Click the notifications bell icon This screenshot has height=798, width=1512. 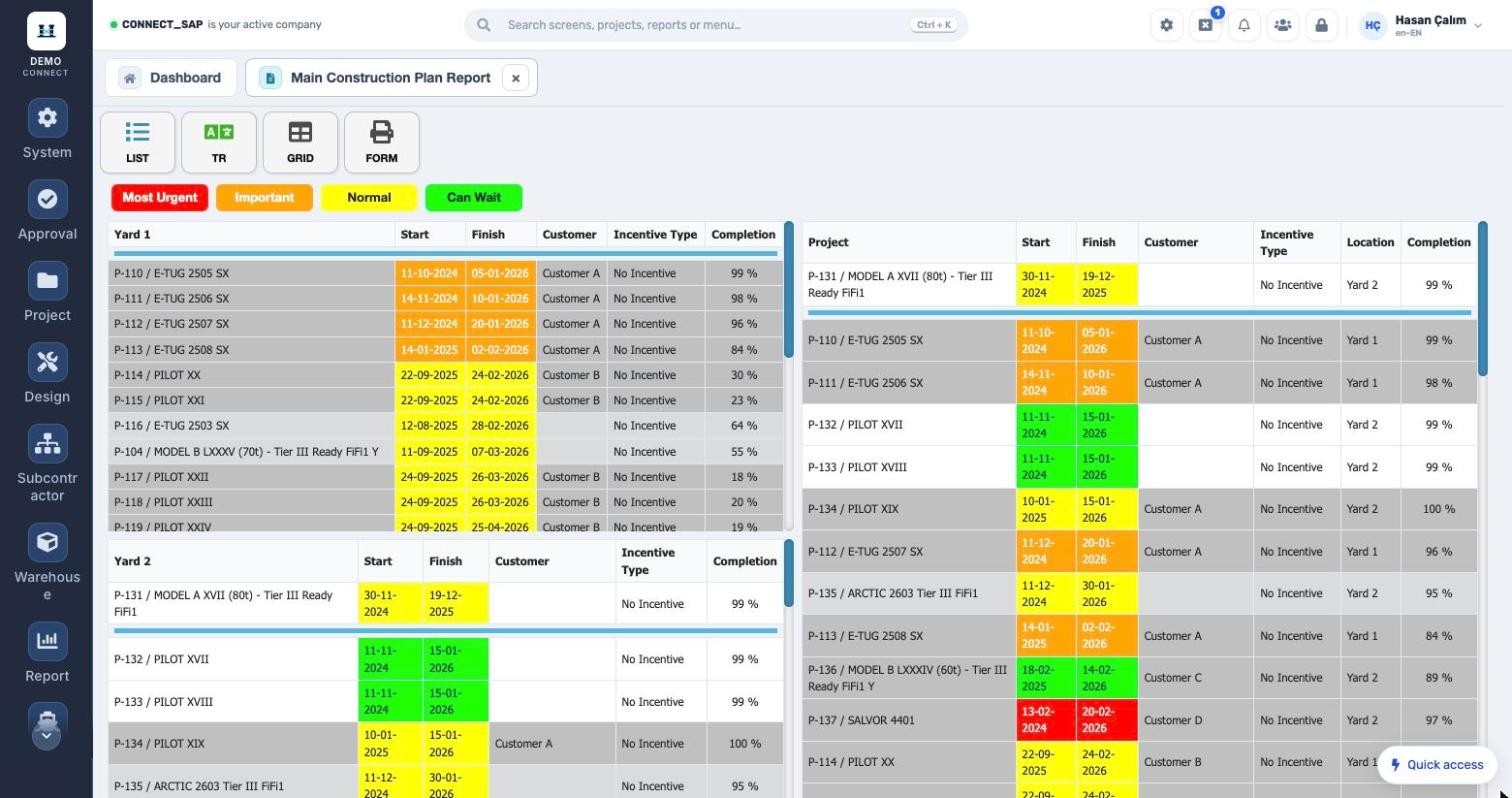click(x=1244, y=25)
